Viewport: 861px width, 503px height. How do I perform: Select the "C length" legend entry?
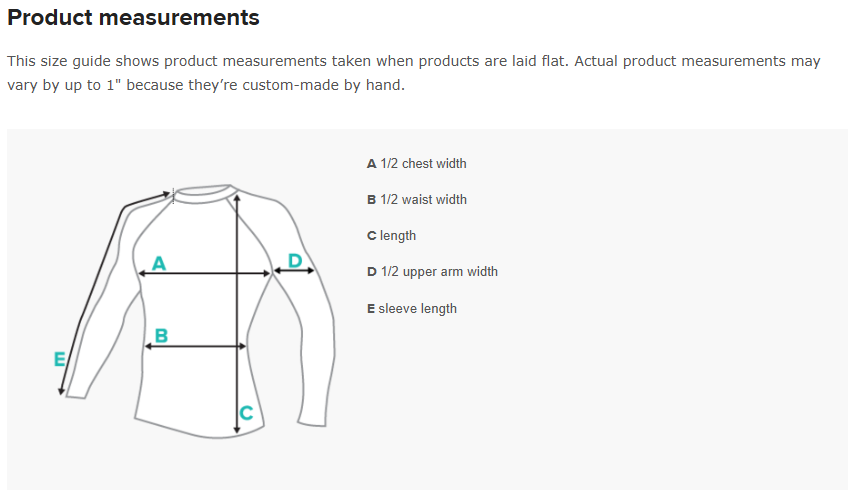392,236
